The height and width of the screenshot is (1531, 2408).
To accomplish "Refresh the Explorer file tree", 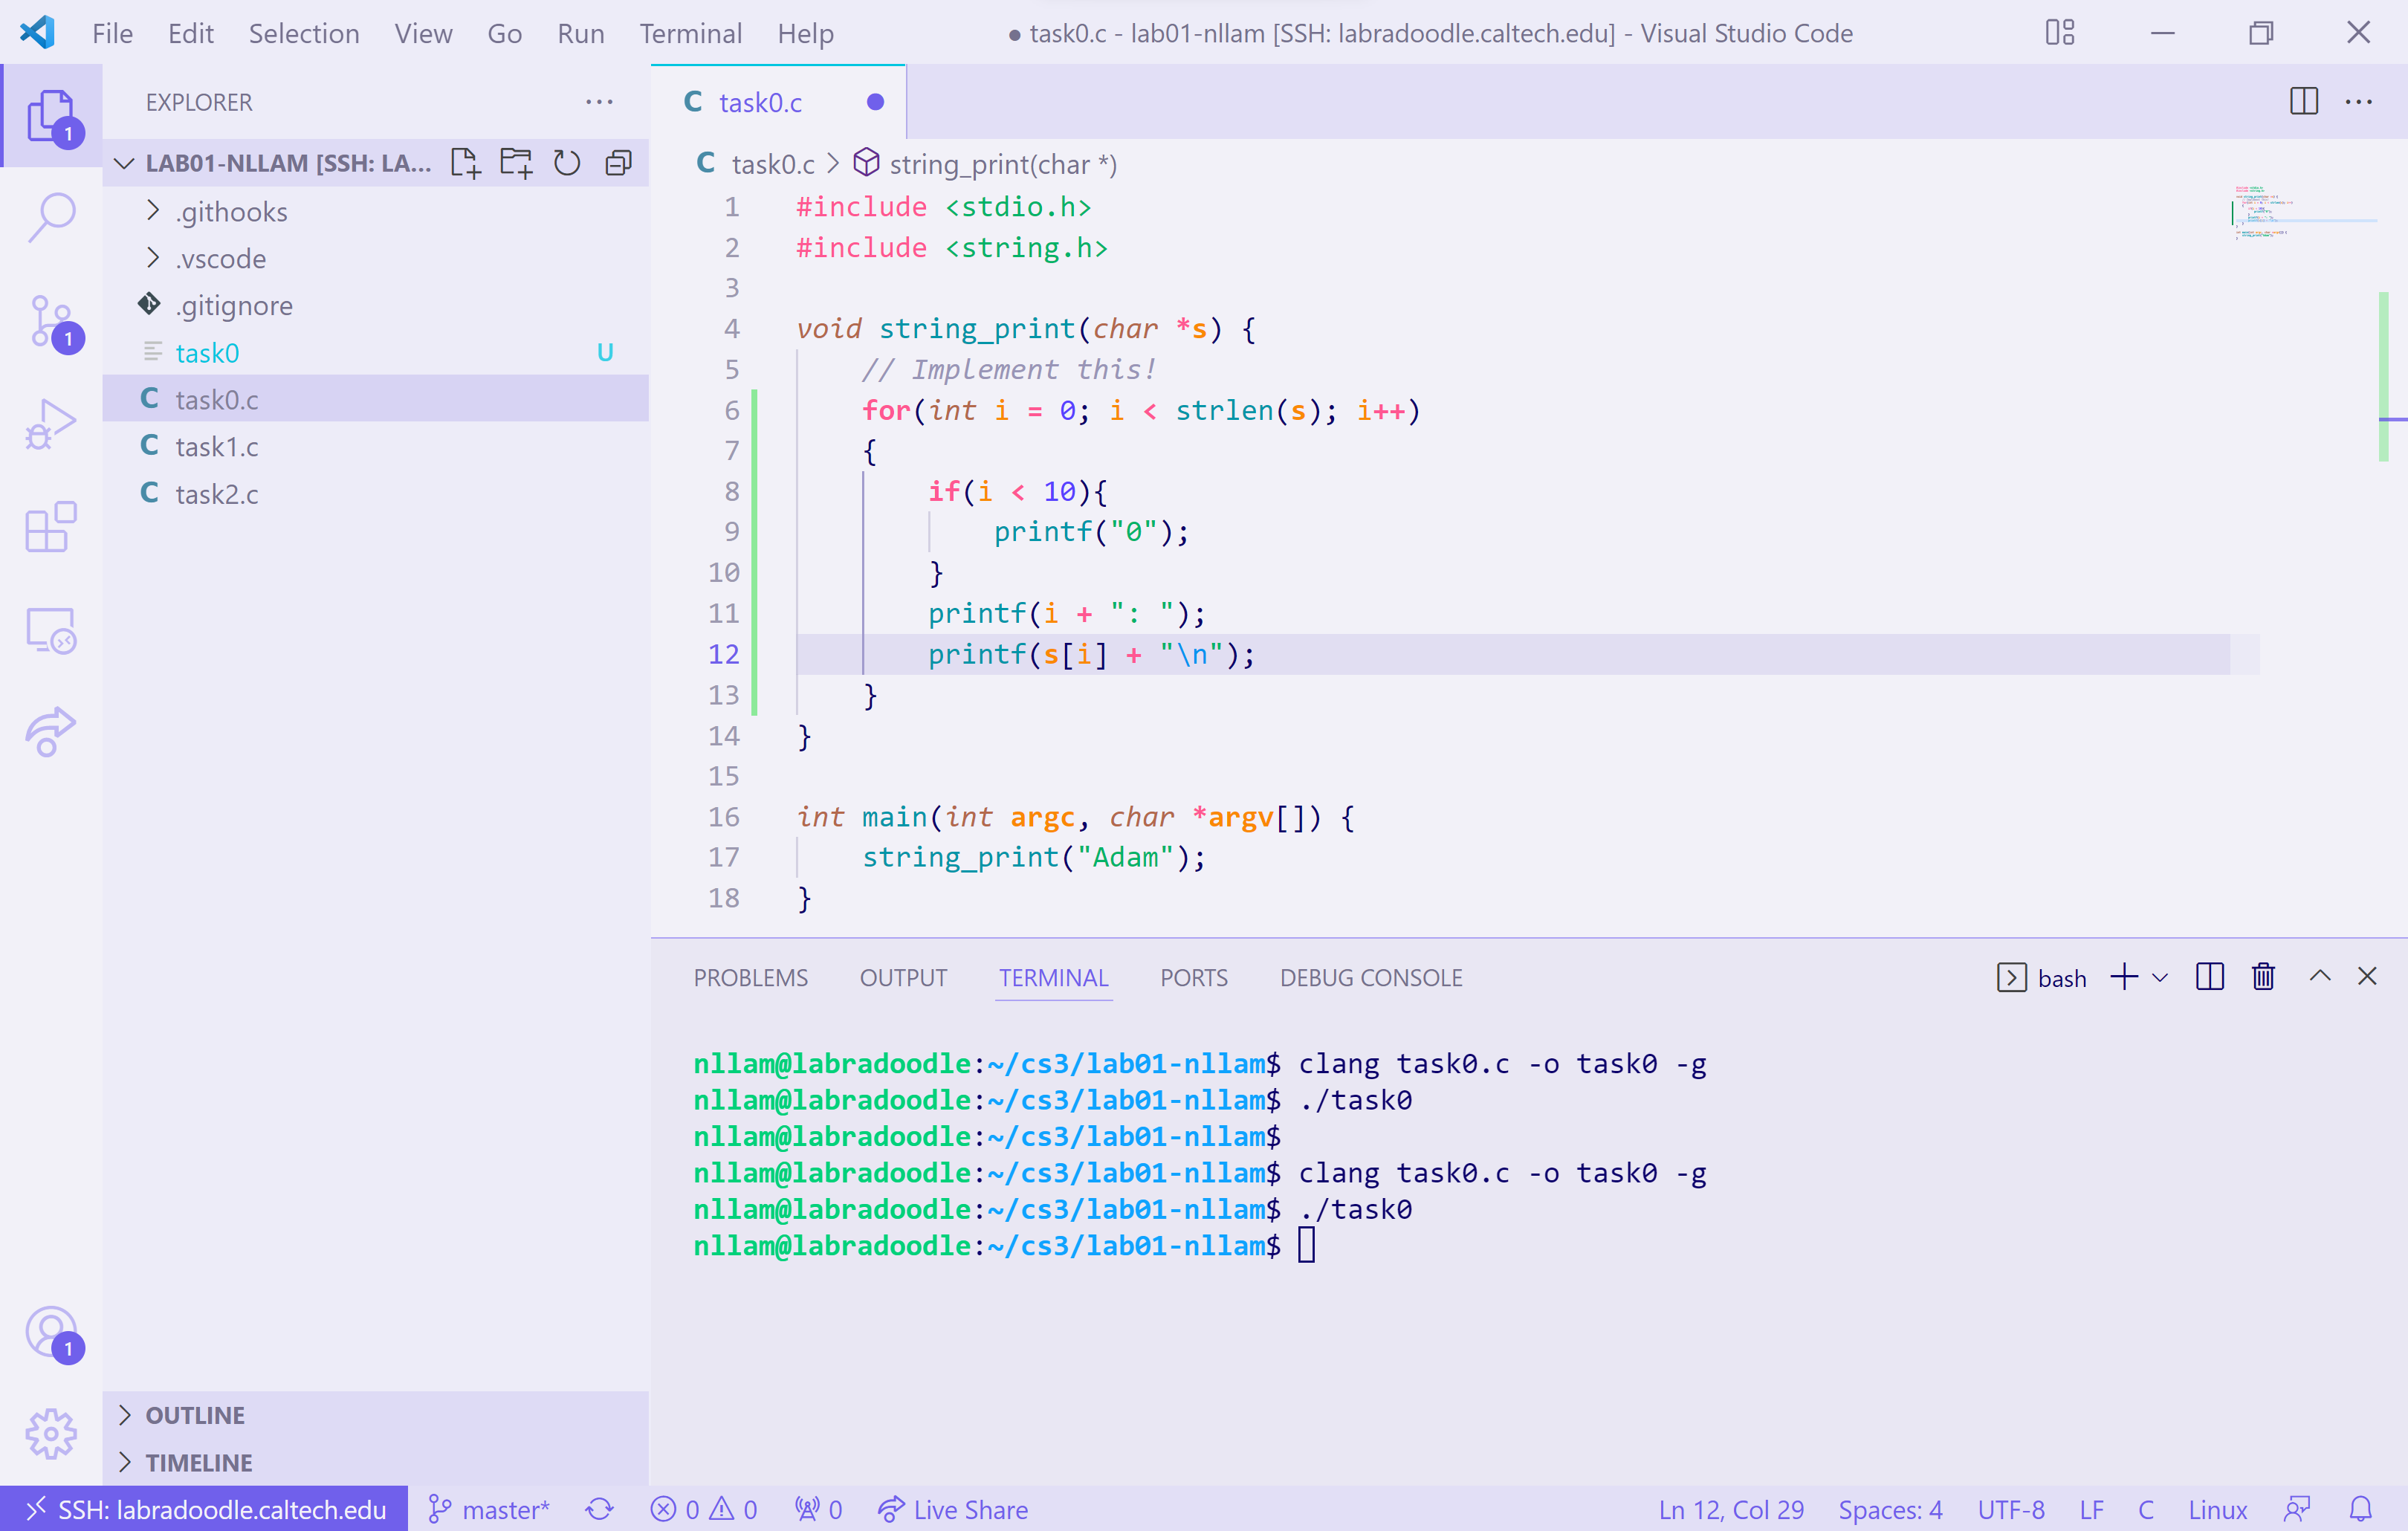I will tap(567, 163).
